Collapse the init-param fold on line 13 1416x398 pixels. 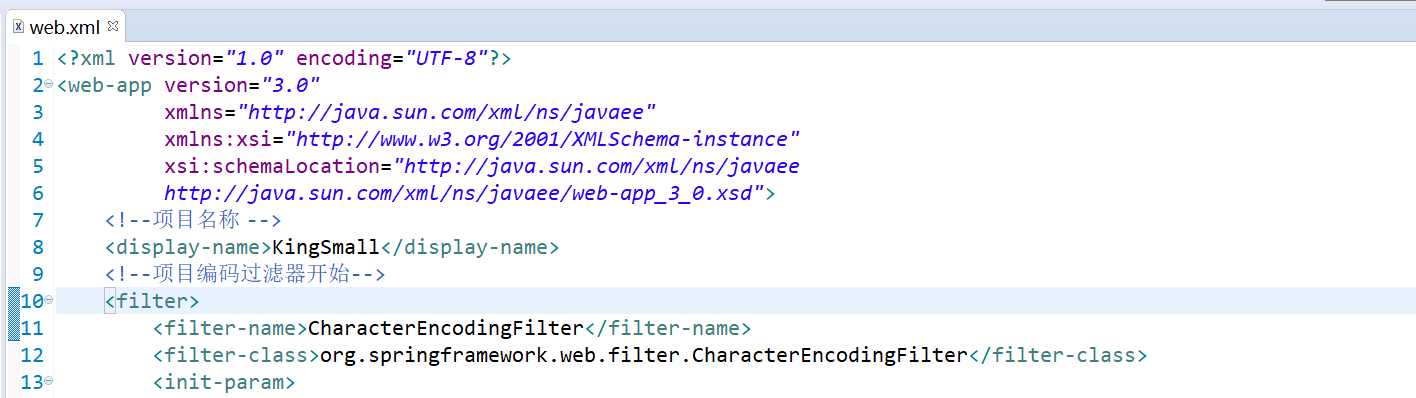pyautogui.click(x=48, y=381)
